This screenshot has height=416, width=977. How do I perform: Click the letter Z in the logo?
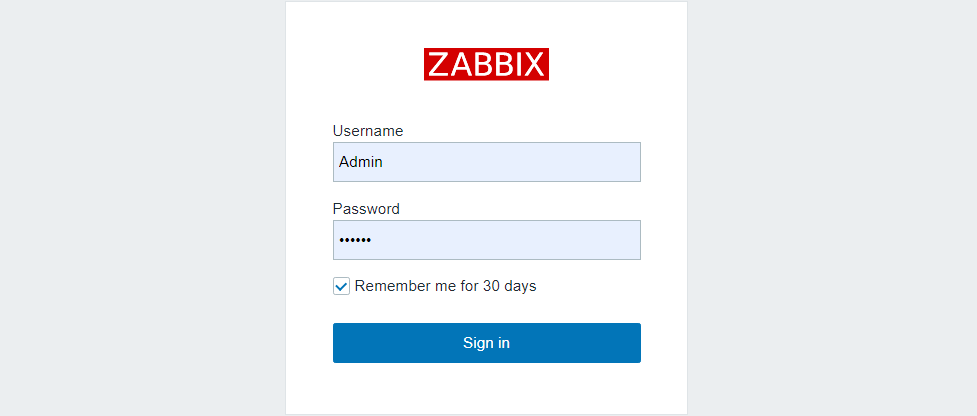point(438,65)
